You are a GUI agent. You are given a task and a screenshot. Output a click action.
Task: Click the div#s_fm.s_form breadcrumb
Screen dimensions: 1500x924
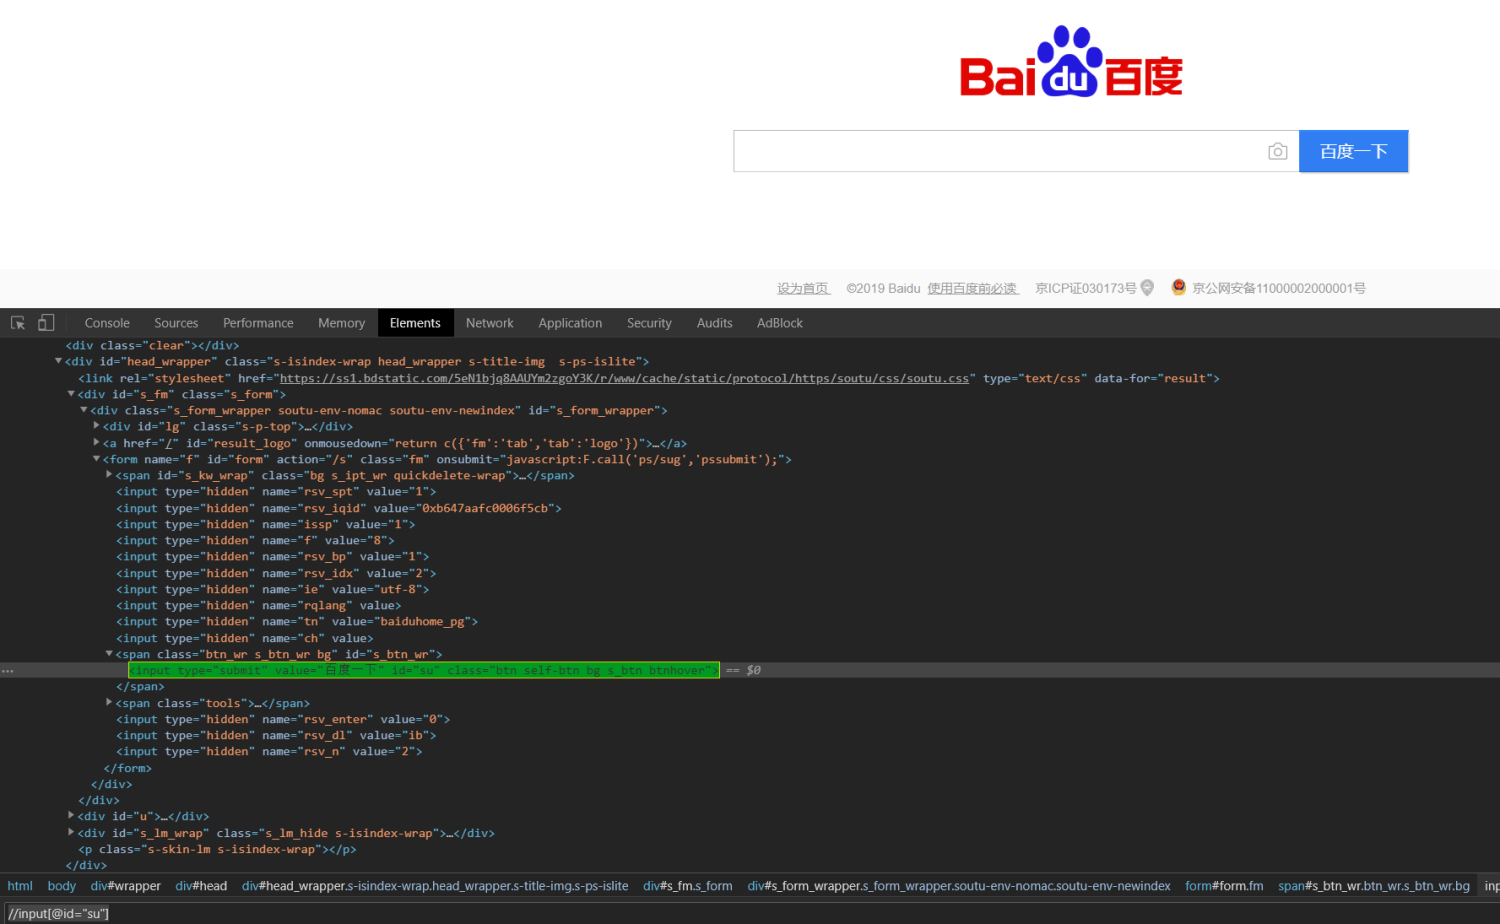point(688,886)
